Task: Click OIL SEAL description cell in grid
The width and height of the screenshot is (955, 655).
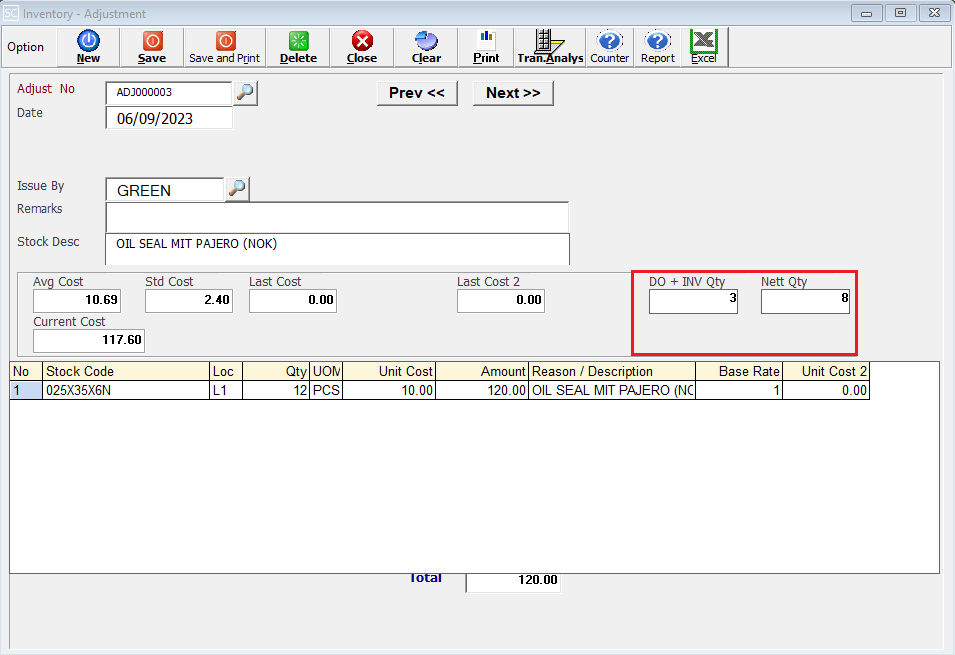Action: [x=612, y=391]
